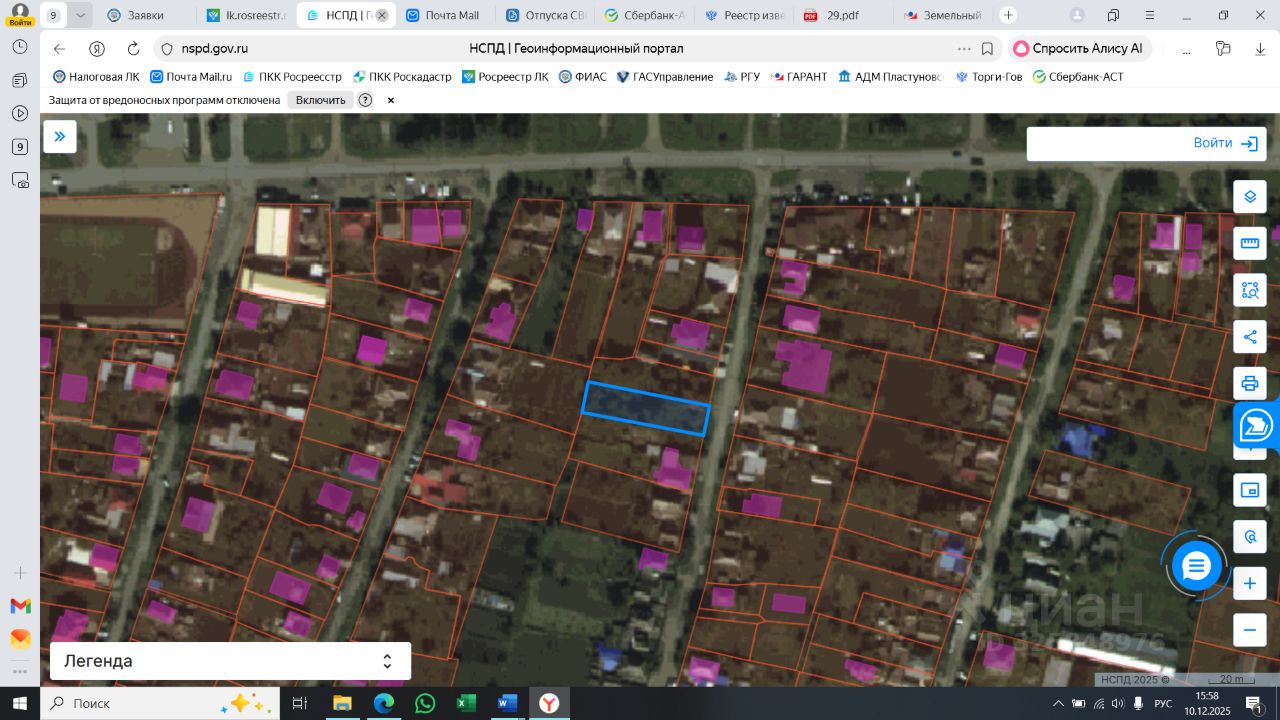Open the ПКК Роскадастр bookmark
This screenshot has height=720, width=1280.
(x=402, y=77)
